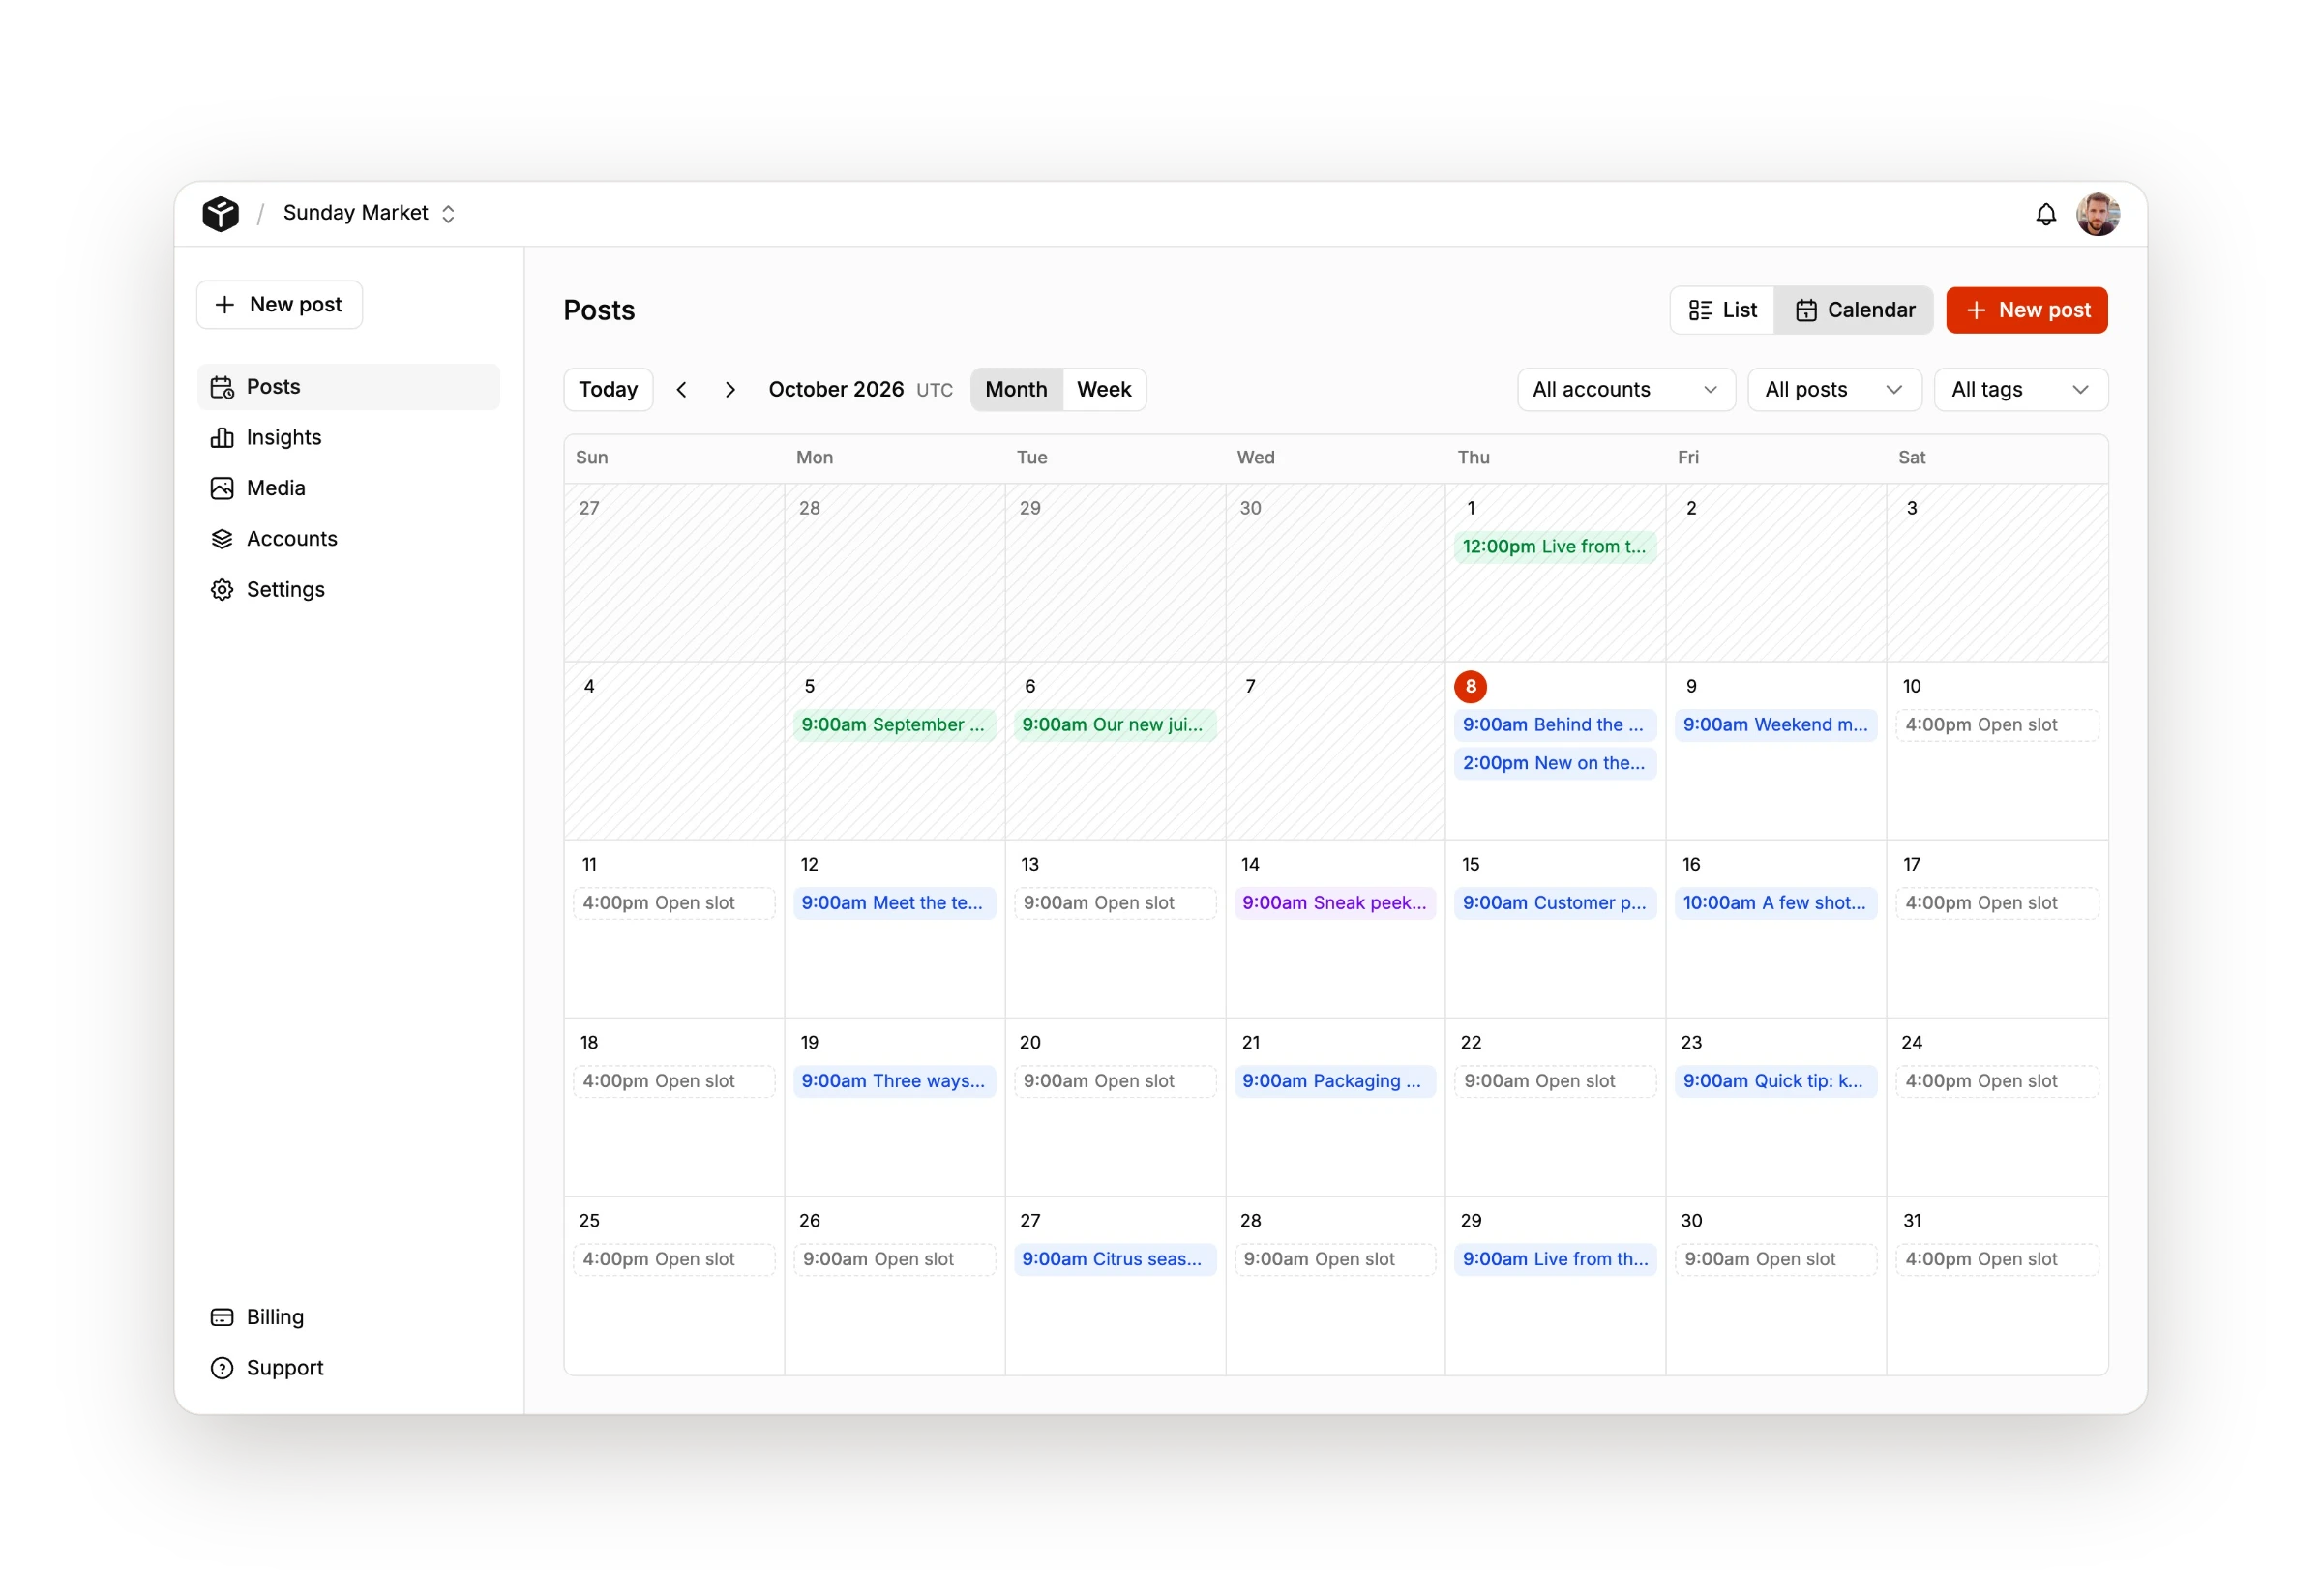Open the 9:00am Our new jui... post
The height and width of the screenshot is (1596, 2322).
tap(1115, 725)
